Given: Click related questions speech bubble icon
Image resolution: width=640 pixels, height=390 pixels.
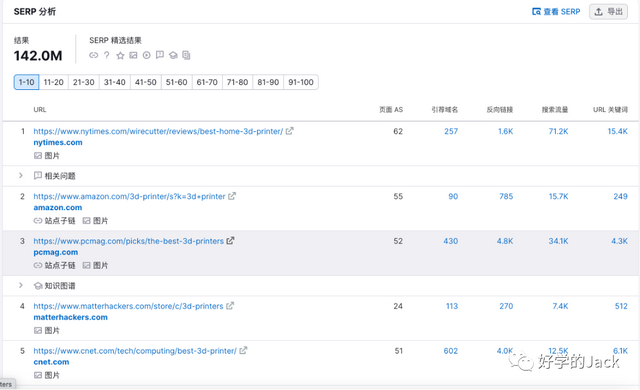Looking at the screenshot, I should click(38, 175).
